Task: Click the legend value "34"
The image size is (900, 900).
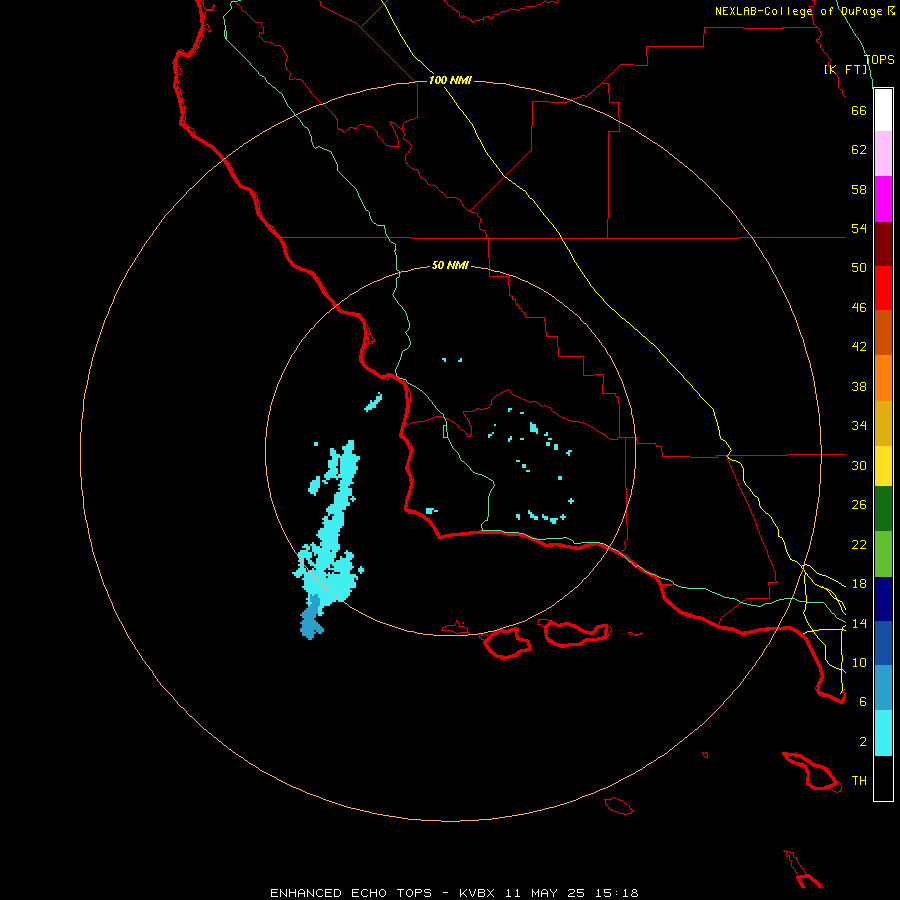Action: coord(859,426)
